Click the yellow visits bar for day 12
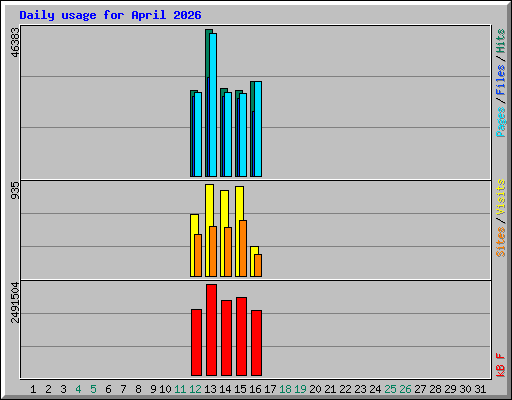 193,245
